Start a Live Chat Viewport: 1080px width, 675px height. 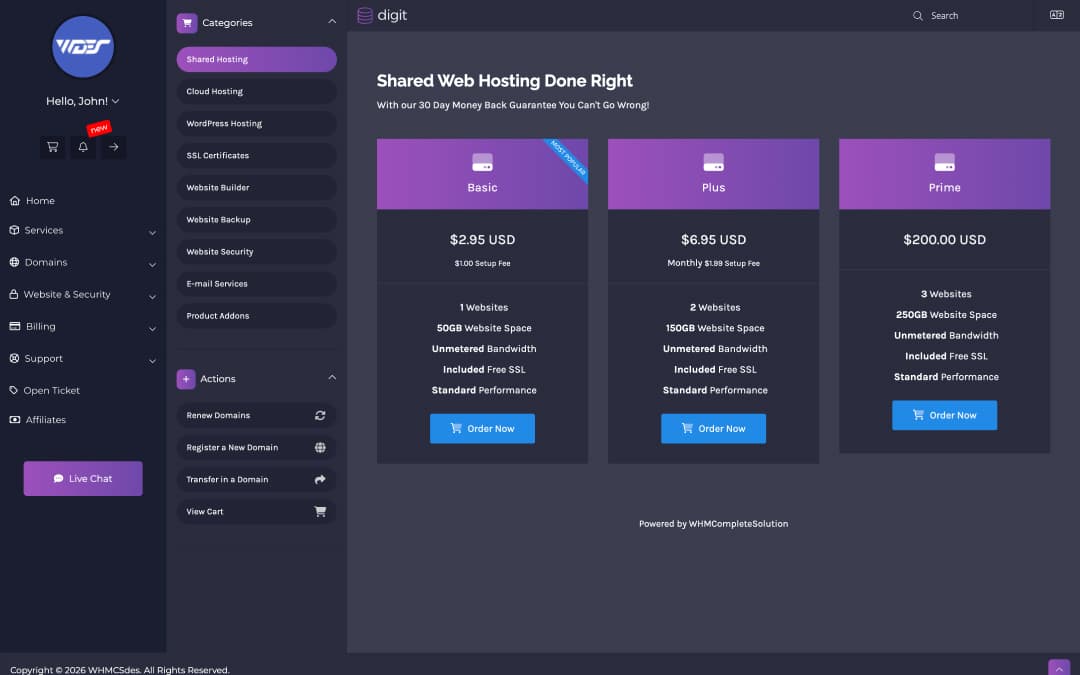tap(83, 479)
